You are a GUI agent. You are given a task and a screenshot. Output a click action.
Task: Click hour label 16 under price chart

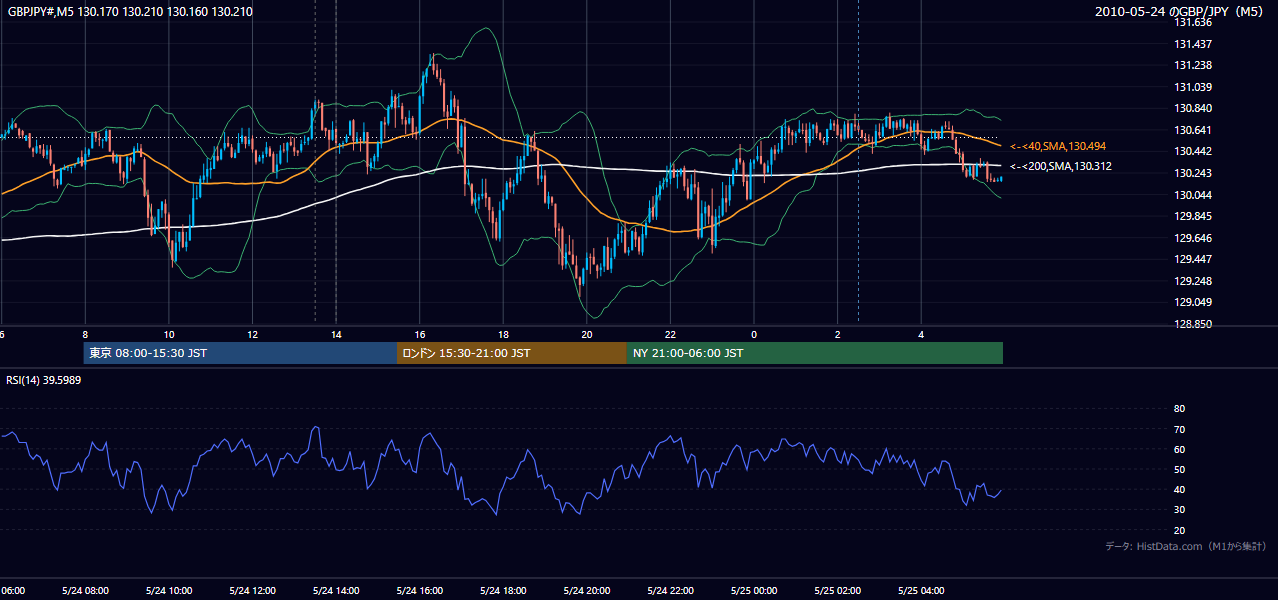(420, 335)
